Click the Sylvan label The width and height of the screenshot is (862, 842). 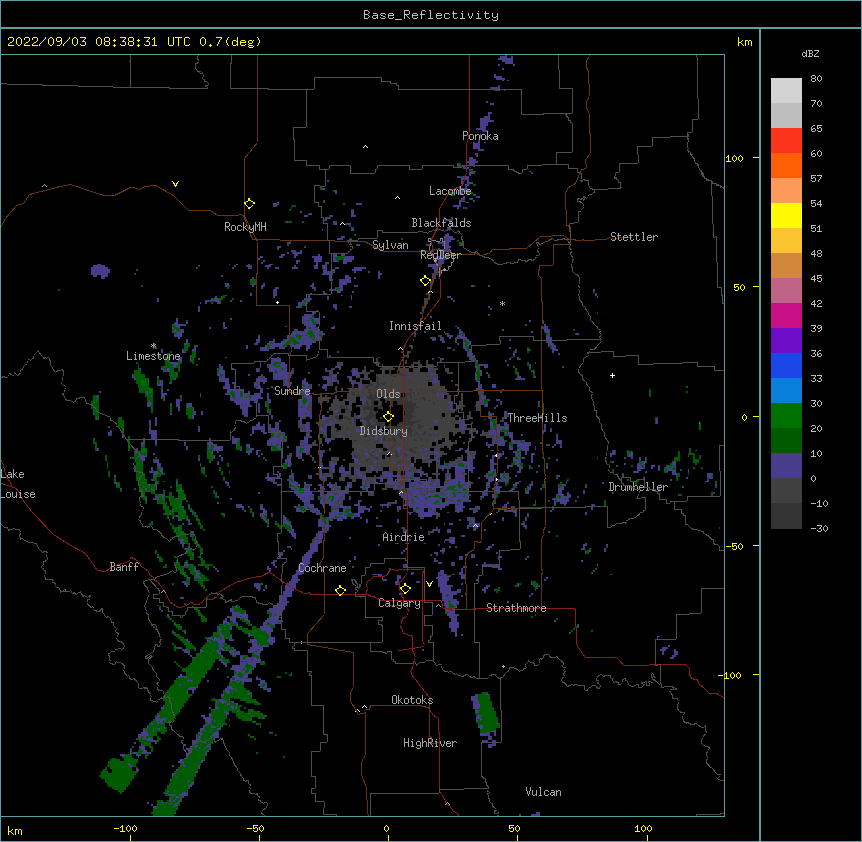pos(390,245)
